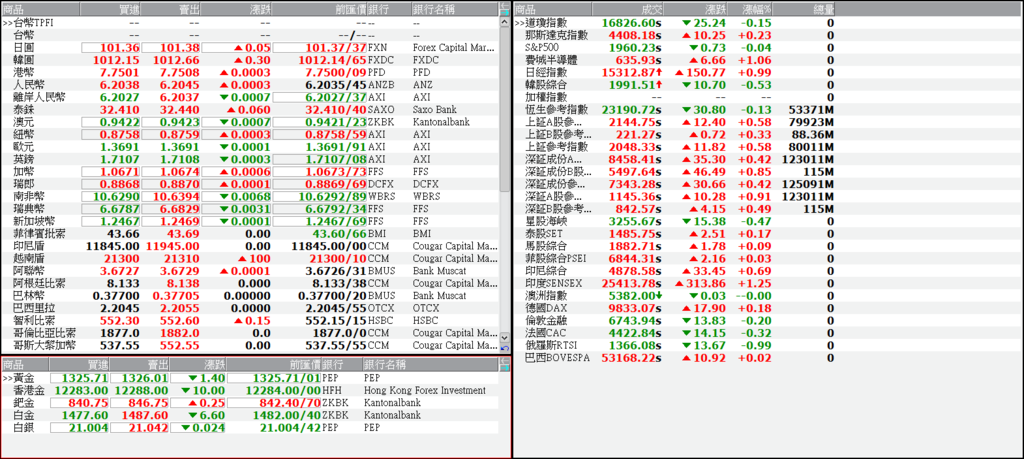Screen dimensions: 1024x459
Task: Select the 韓圜 currency row
Action: [x=249, y=60]
